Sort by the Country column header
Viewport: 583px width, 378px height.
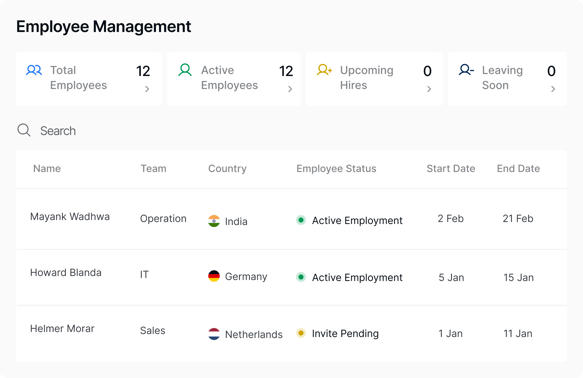(227, 168)
